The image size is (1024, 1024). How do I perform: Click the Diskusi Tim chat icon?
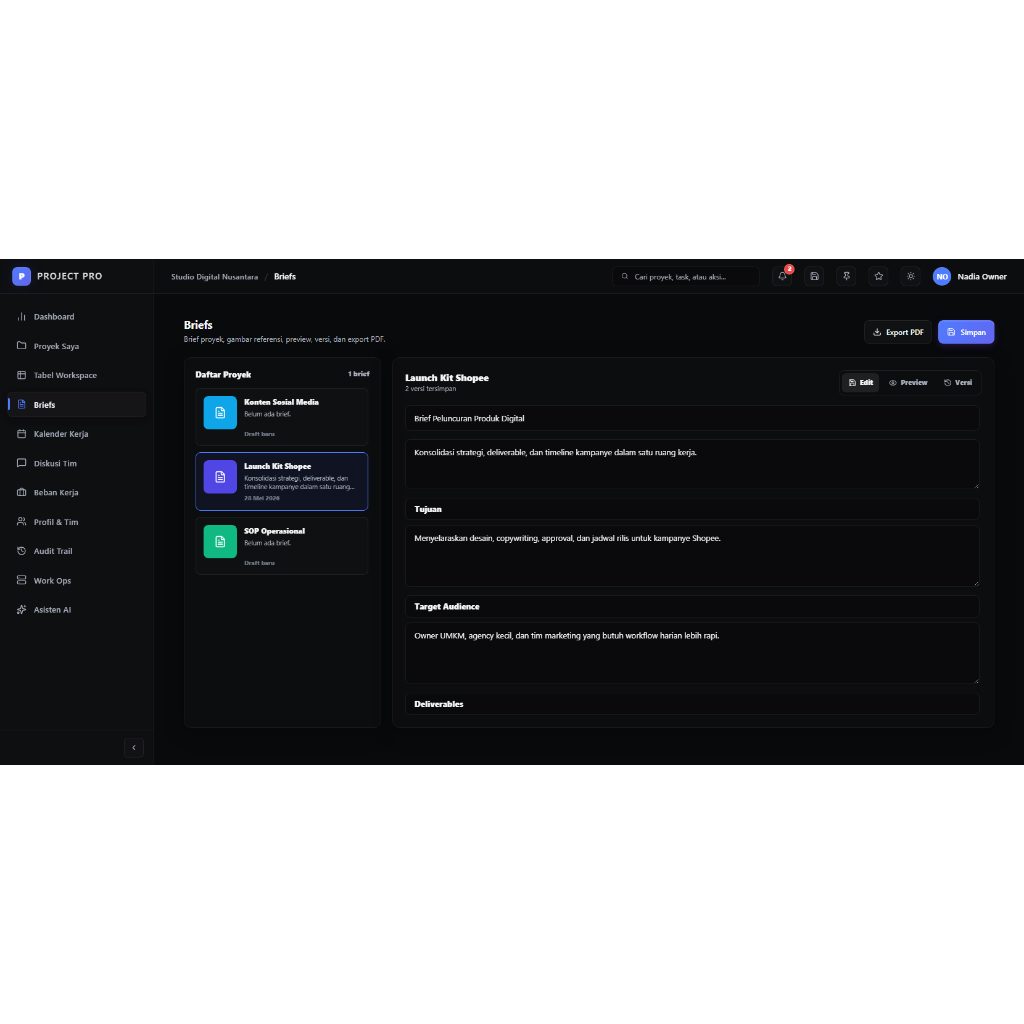pos(22,463)
